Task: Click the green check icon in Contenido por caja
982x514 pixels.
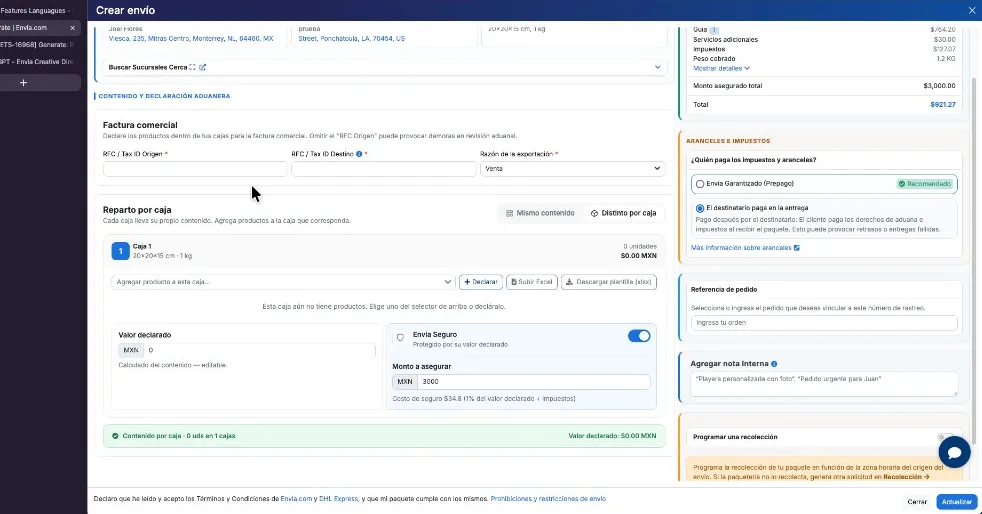Action: click(x=115, y=436)
